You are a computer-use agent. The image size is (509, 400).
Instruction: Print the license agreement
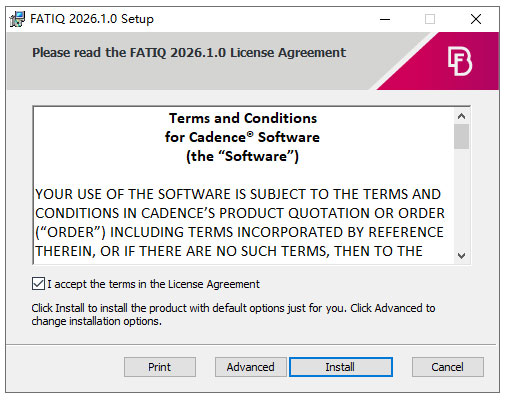(160, 367)
